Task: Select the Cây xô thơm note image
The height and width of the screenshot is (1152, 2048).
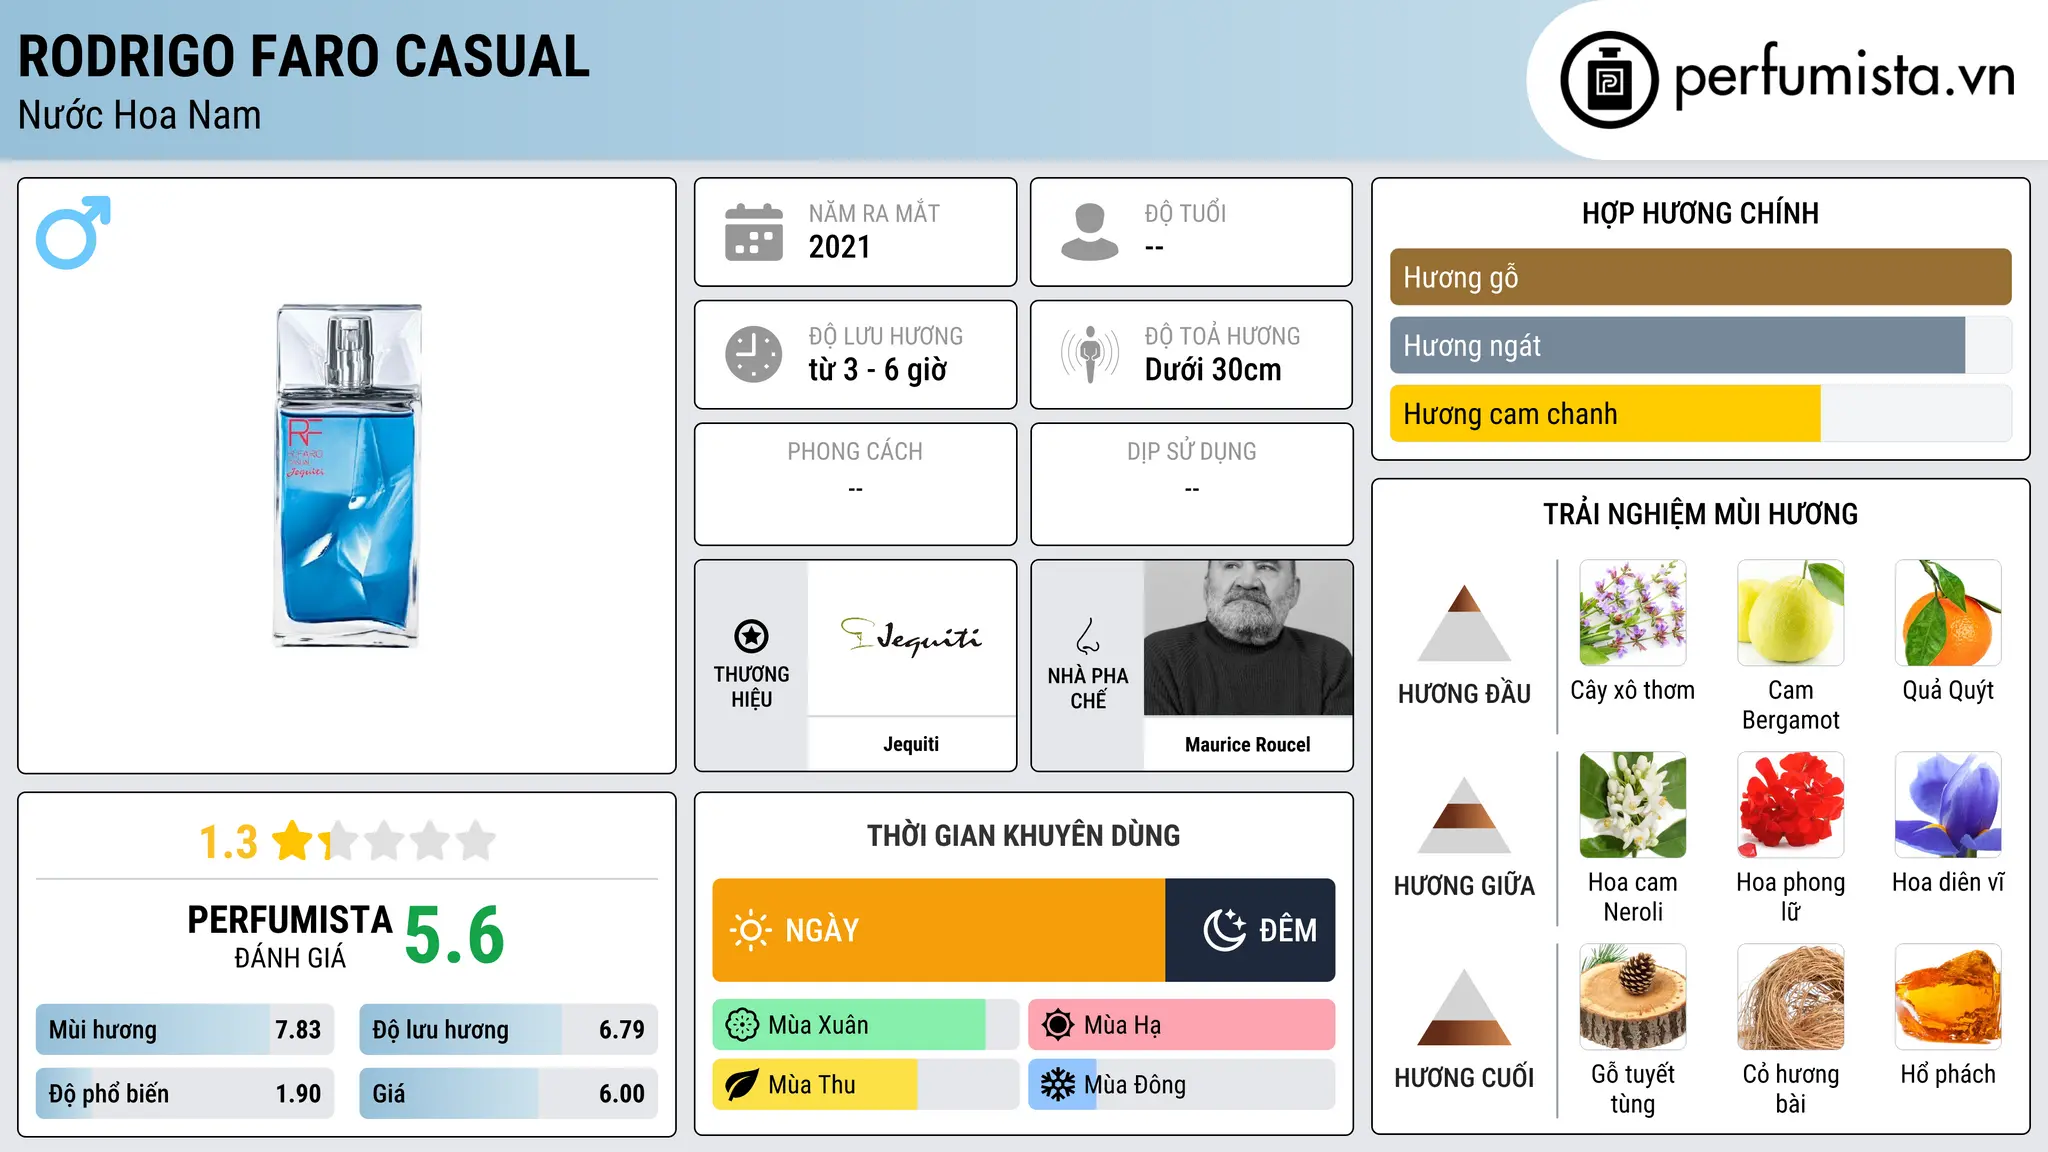Action: click(x=1633, y=613)
